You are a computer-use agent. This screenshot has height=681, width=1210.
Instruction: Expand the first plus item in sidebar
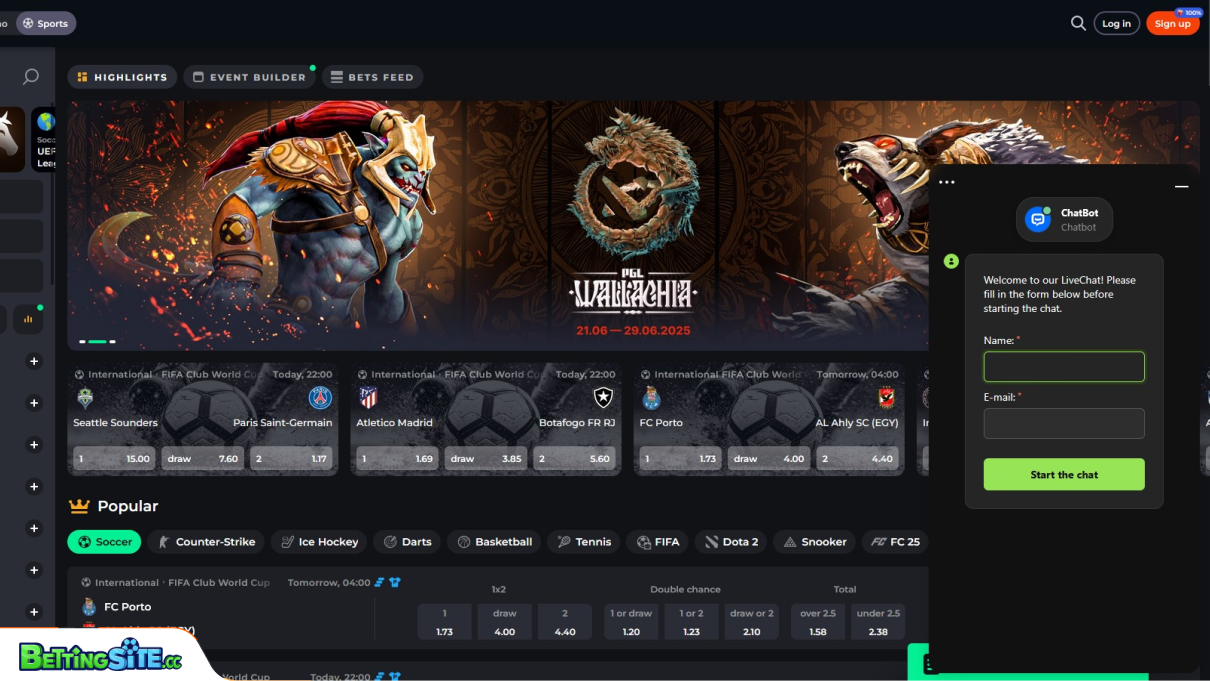click(x=34, y=361)
